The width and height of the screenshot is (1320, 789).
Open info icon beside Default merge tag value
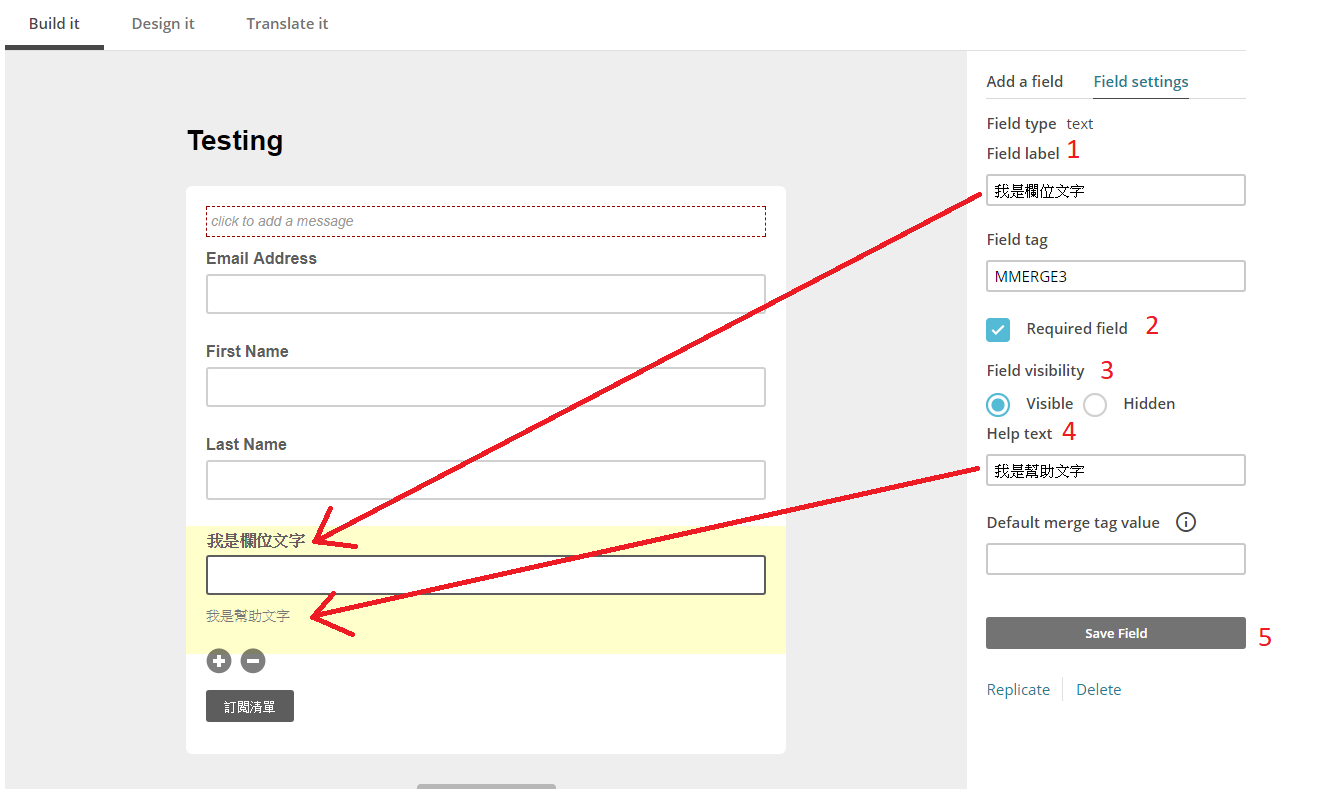coord(1186,522)
